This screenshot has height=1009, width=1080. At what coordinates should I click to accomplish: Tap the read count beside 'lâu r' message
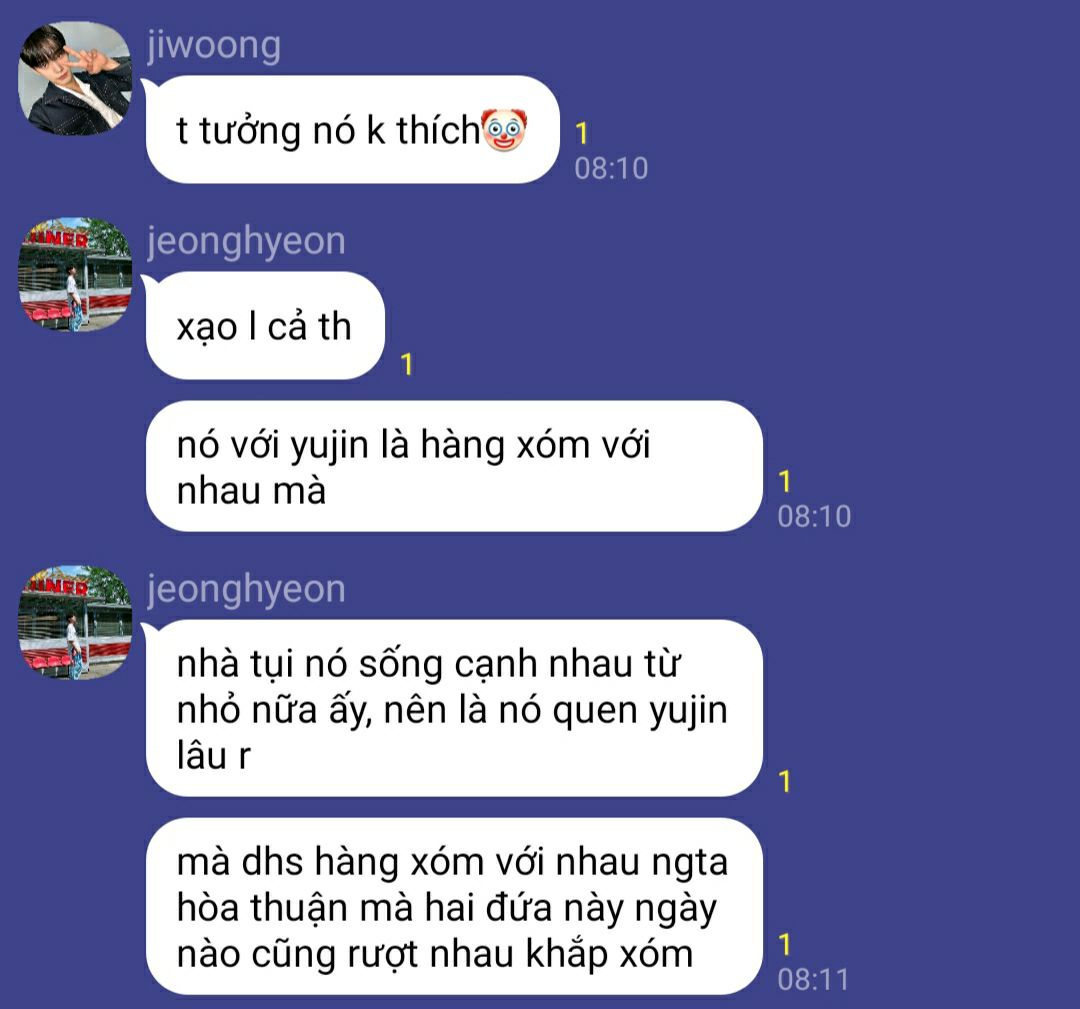[785, 782]
